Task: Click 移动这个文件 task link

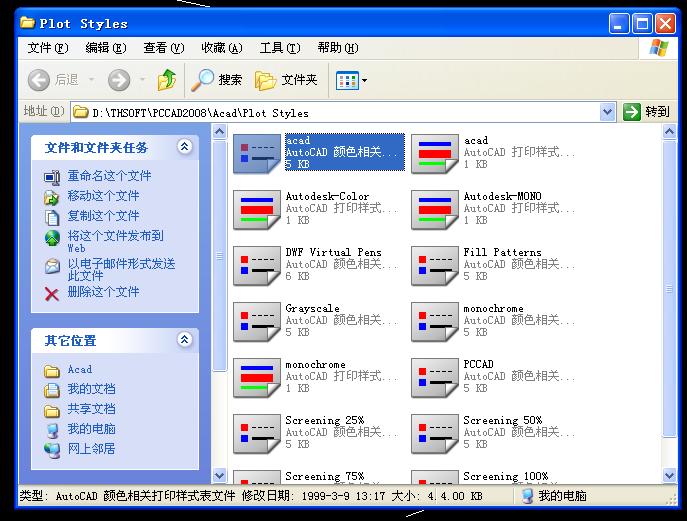Action: [x=103, y=196]
